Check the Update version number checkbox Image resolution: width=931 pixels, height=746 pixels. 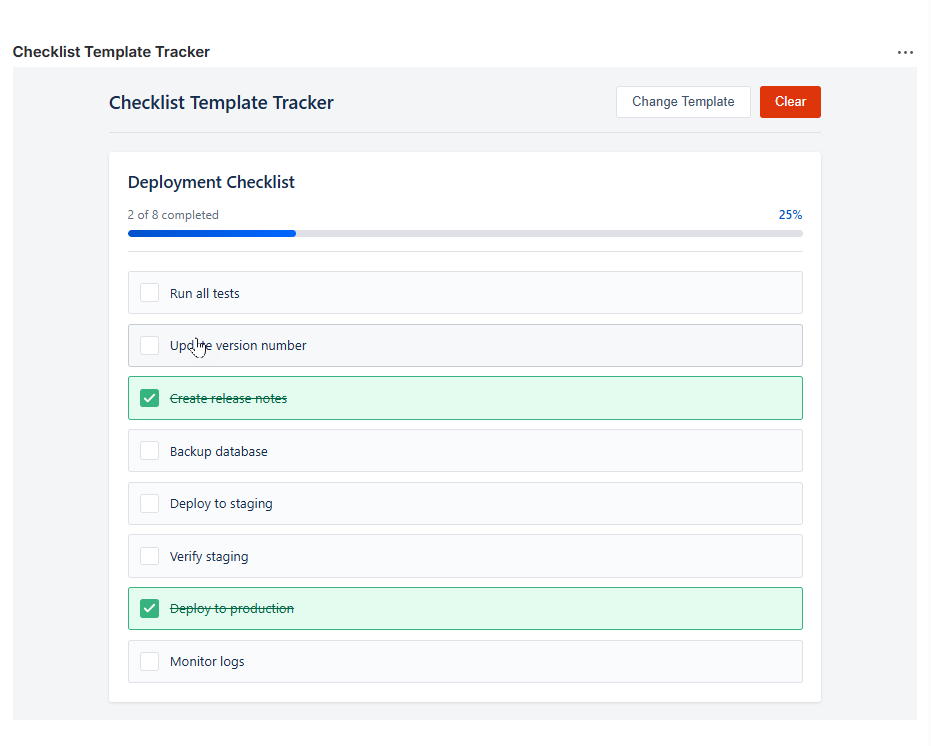(x=149, y=345)
